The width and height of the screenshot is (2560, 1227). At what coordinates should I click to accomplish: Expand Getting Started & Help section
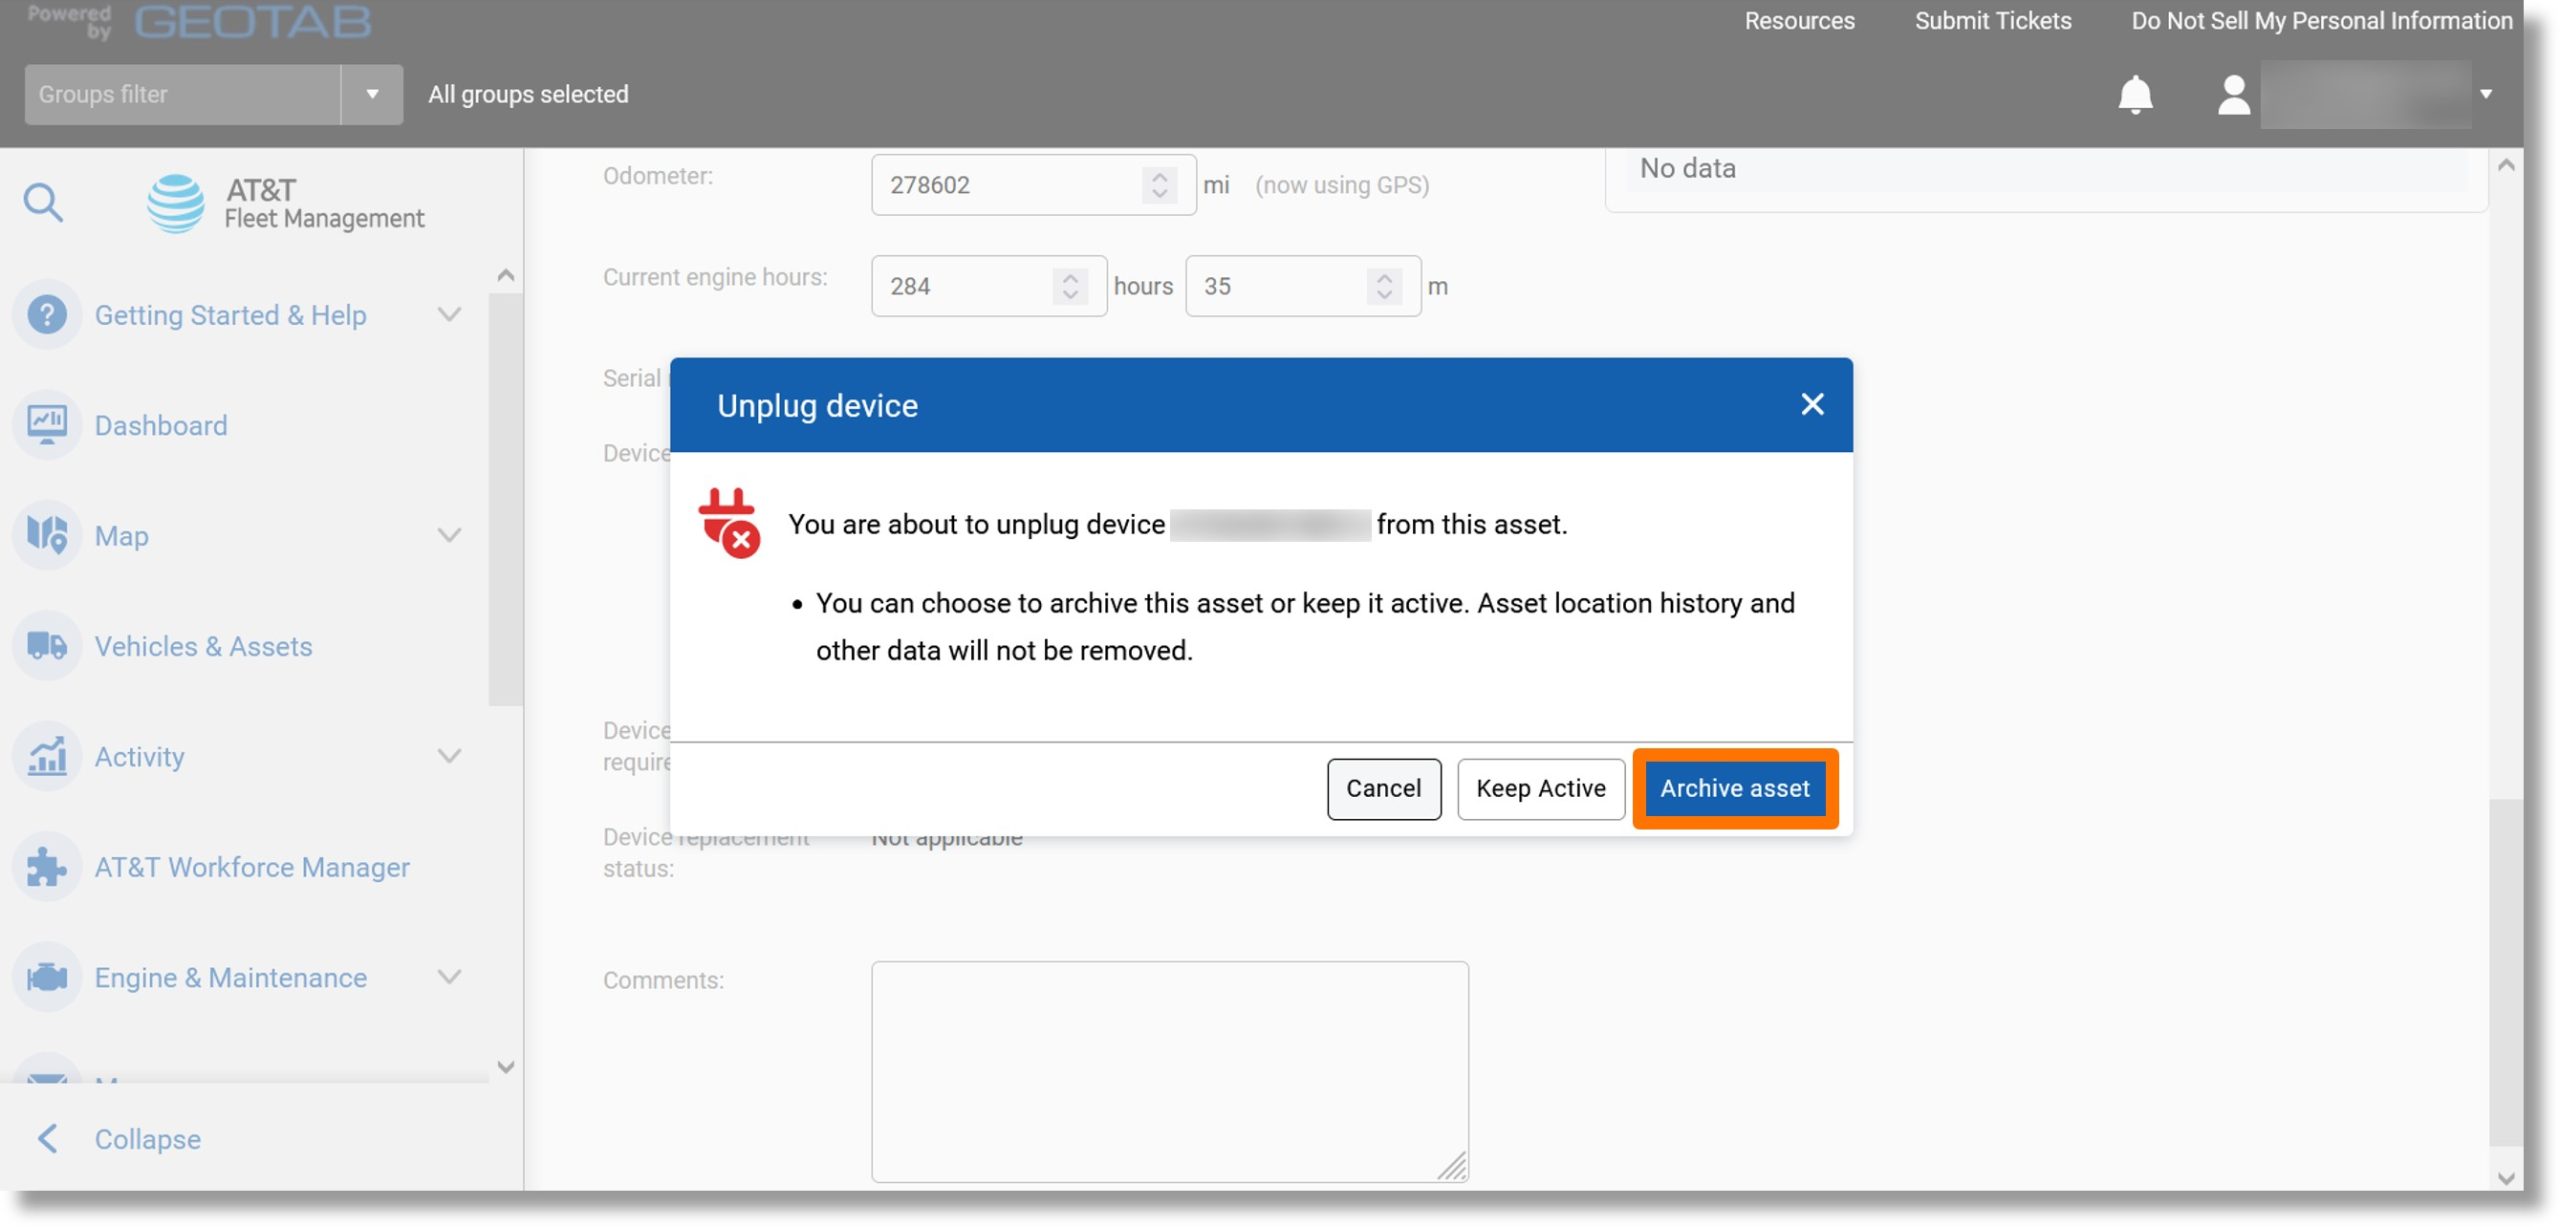[450, 315]
